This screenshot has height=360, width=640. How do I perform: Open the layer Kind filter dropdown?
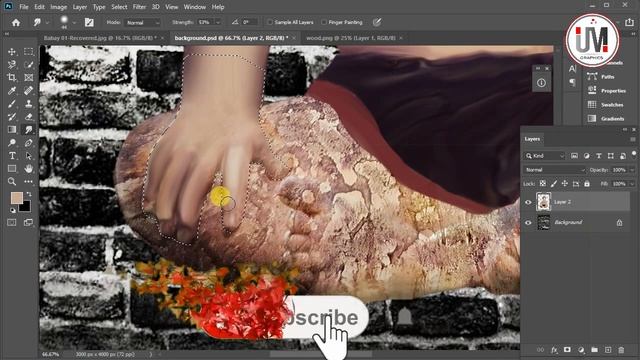click(544, 156)
